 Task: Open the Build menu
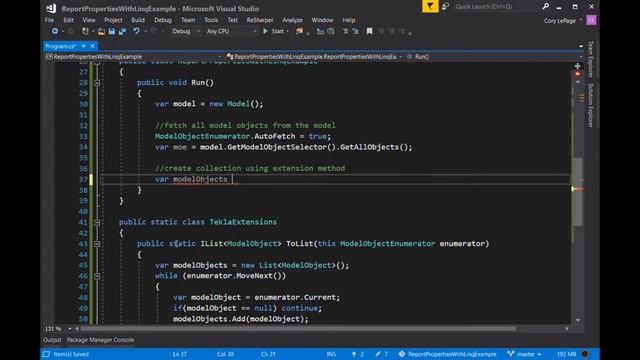click(138, 20)
